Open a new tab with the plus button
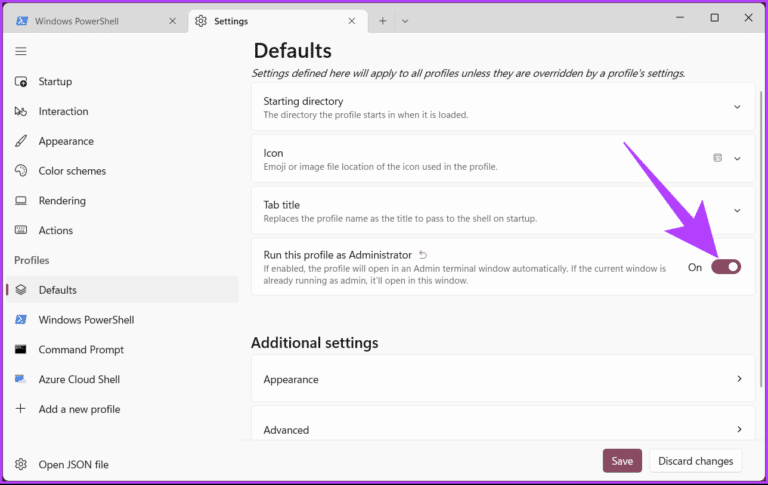Screen dimensions: 768x485 click(x=383, y=21)
